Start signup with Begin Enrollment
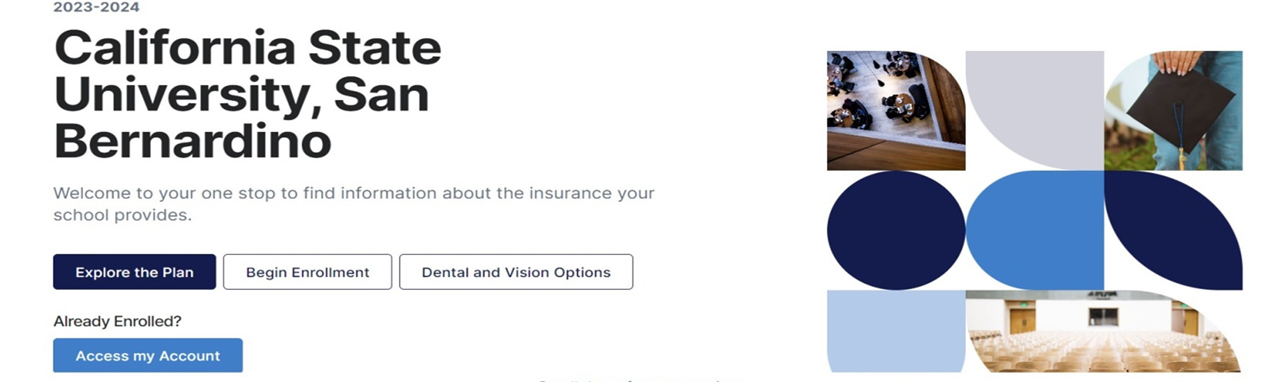The image size is (1263, 382). [307, 272]
